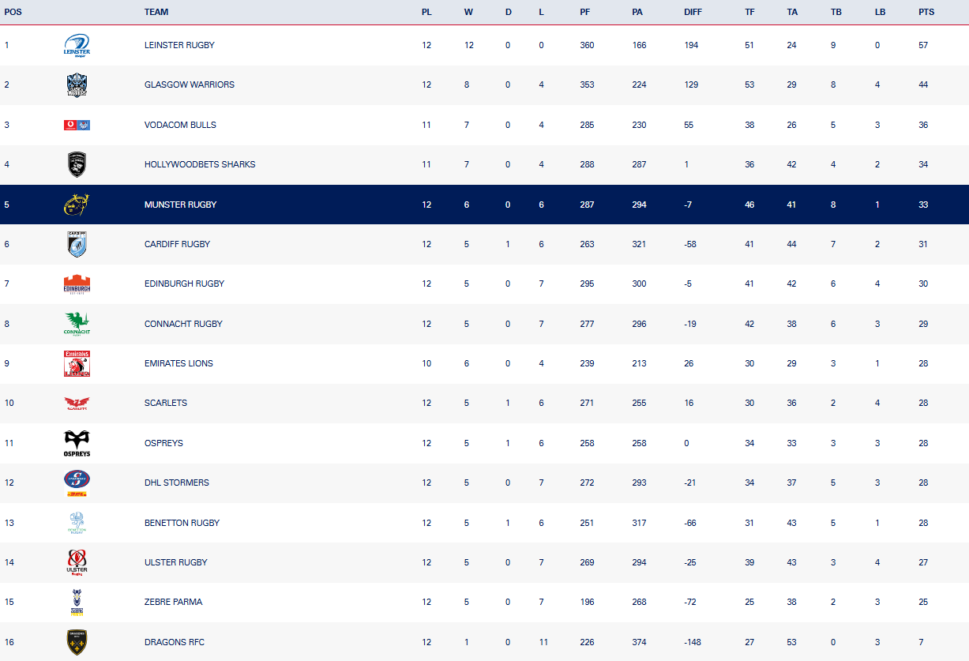Click the Munster Rugby club badge
Screen dimensions: 969x661
click(77, 204)
